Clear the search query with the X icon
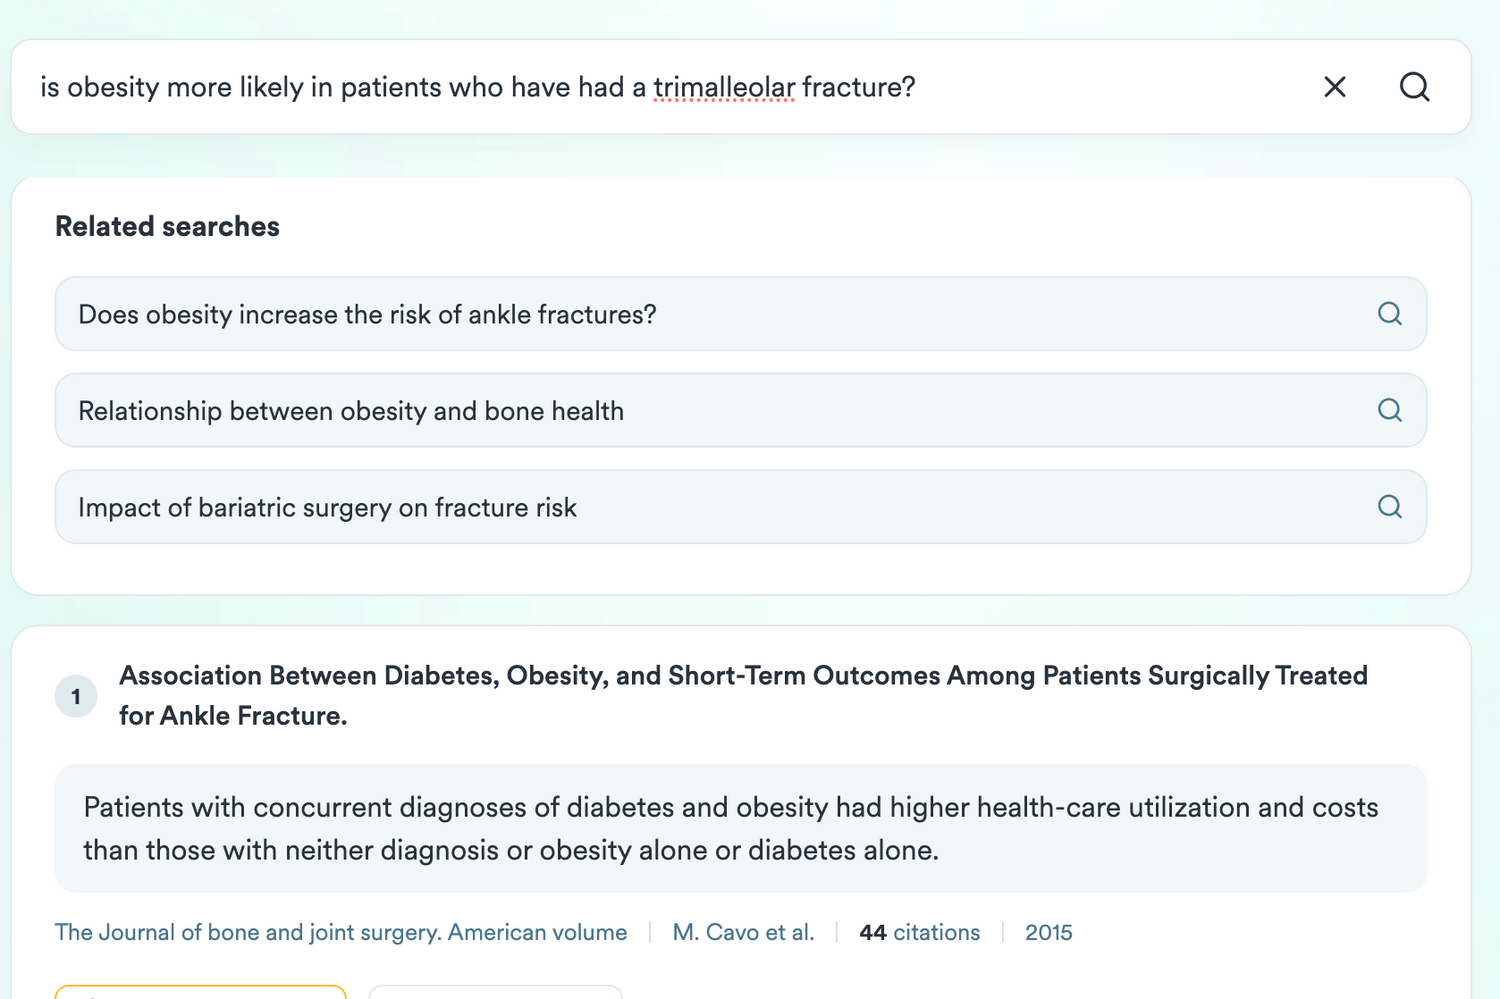The height and width of the screenshot is (999, 1500). click(x=1334, y=87)
